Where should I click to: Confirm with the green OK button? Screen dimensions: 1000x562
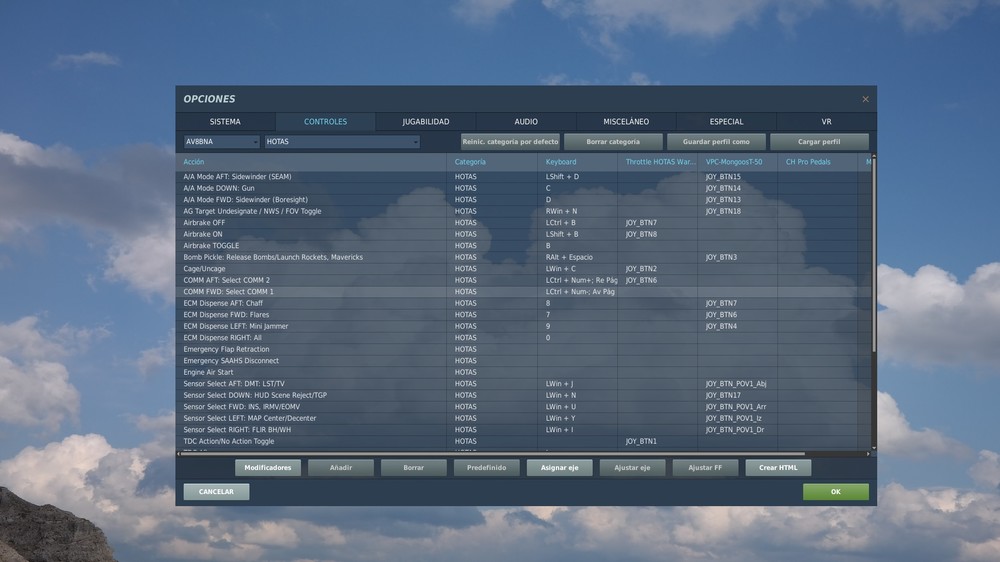click(835, 492)
